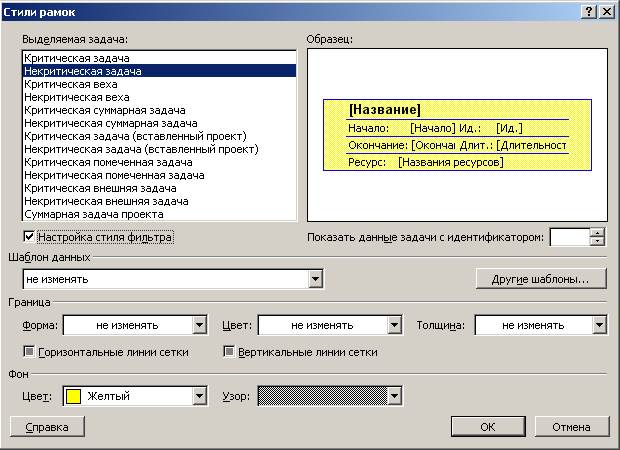This screenshot has width=620, height=450.
Task: Close the Стили рамок dialog
Action: [606, 10]
